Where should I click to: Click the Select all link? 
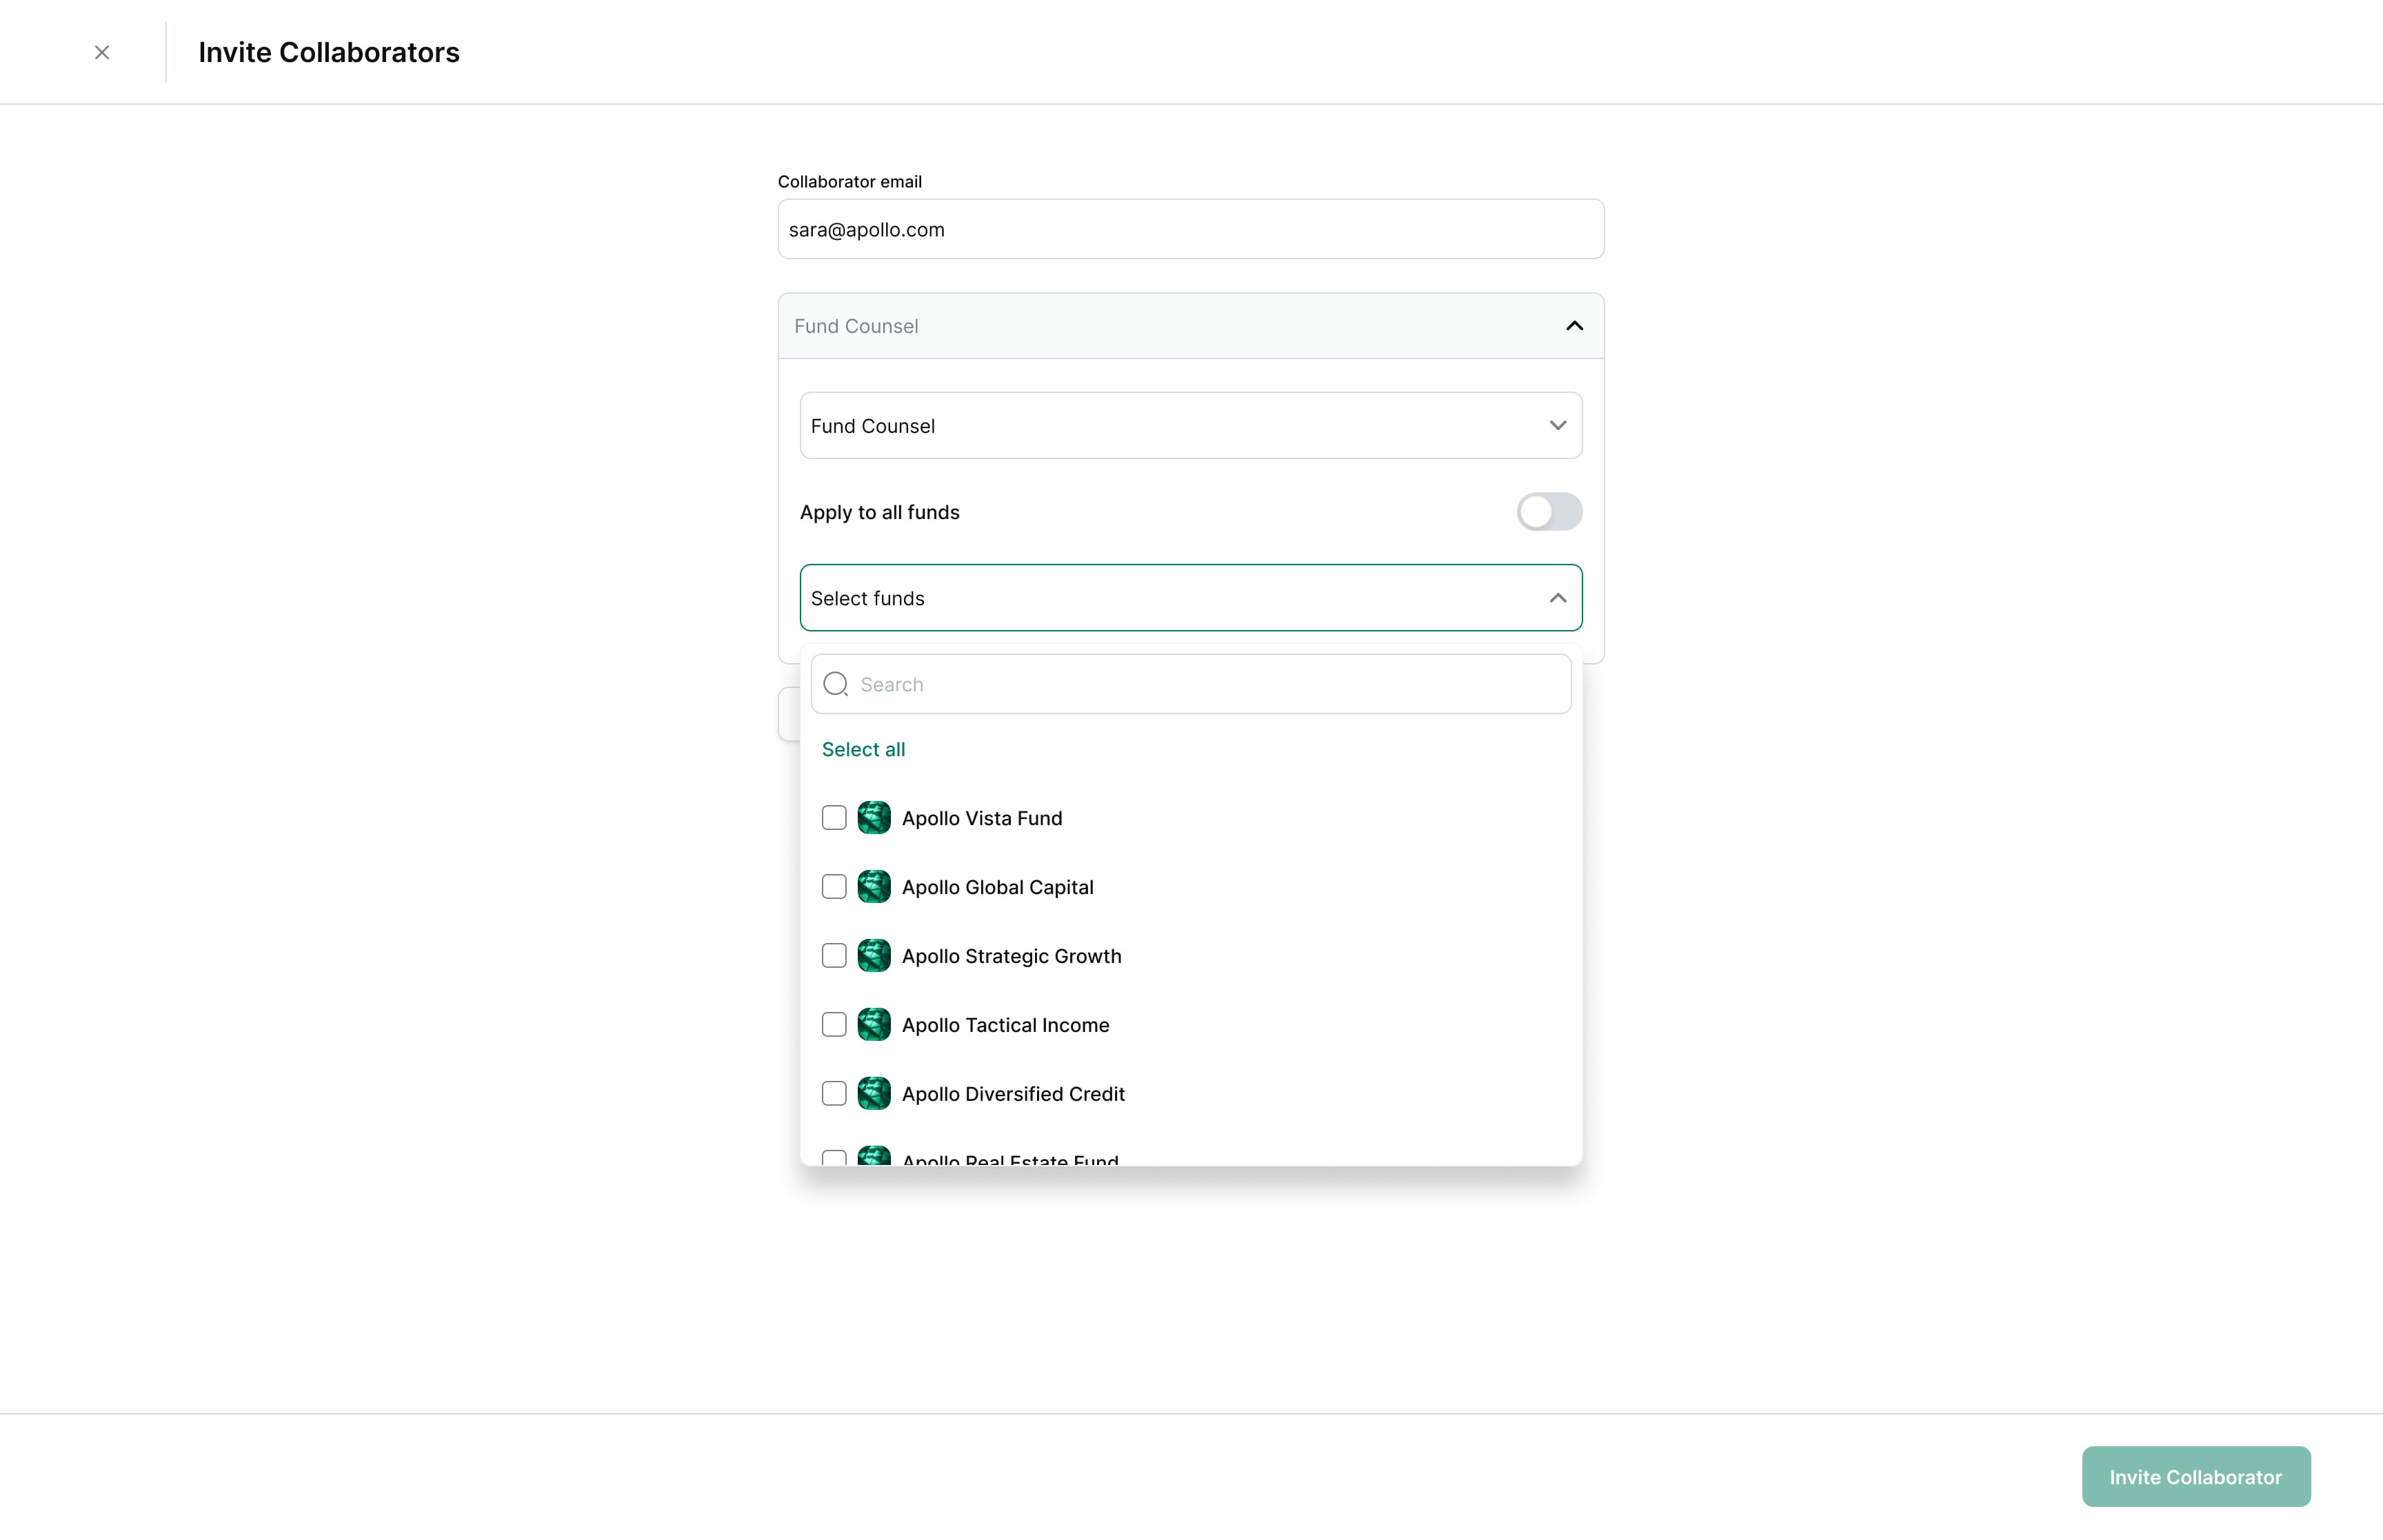point(863,749)
